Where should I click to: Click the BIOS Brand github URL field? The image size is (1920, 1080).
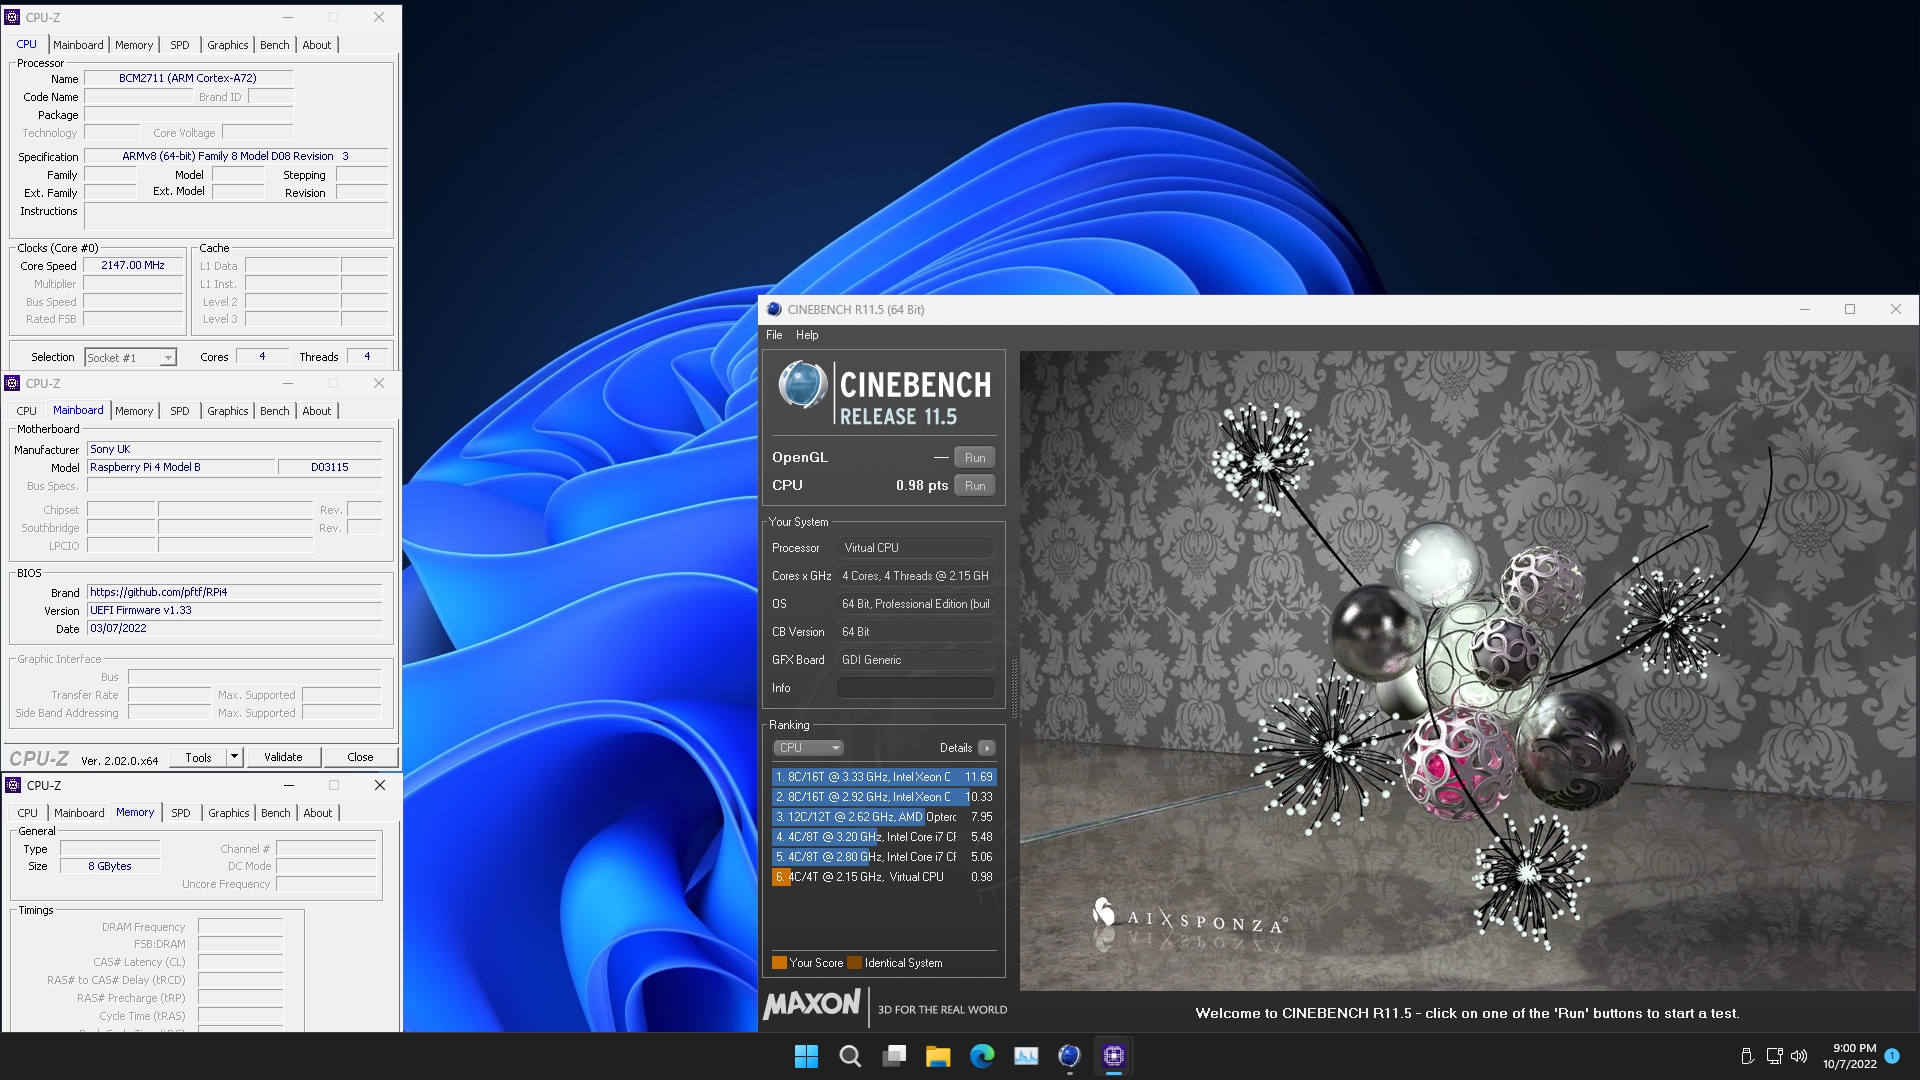point(234,592)
